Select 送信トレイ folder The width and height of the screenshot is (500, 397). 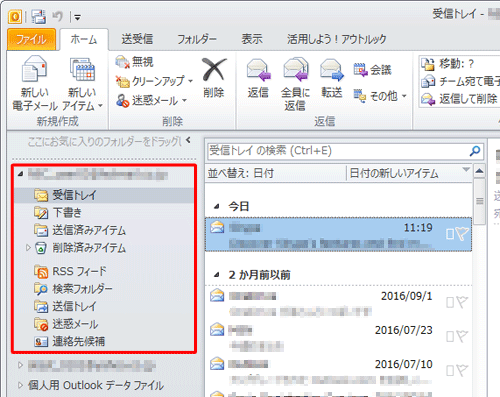pos(65,306)
